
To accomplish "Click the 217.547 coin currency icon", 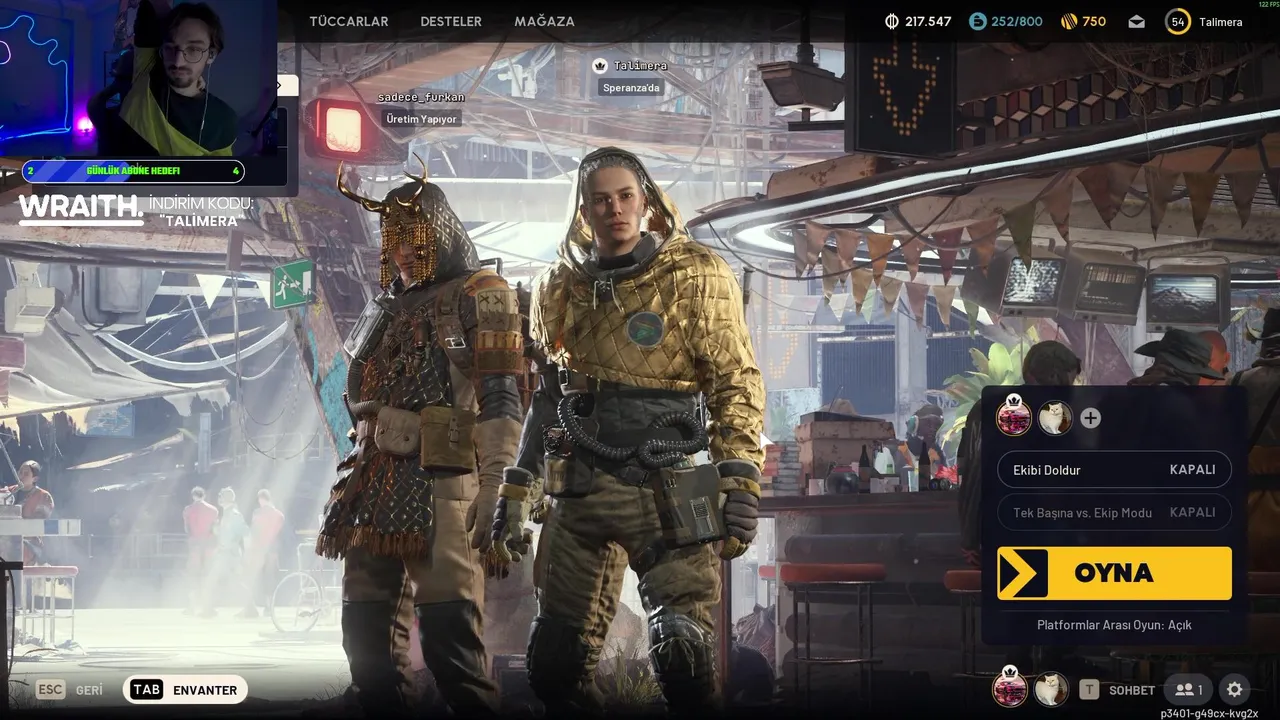I will (x=892, y=21).
